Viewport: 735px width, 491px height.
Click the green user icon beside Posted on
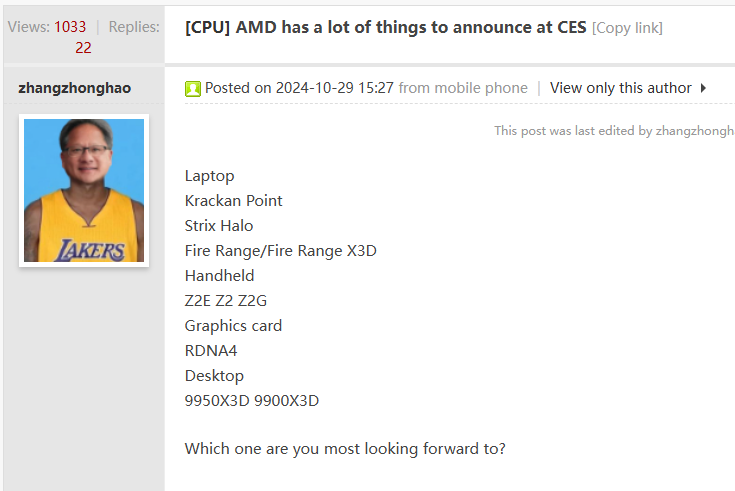point(193,89)
